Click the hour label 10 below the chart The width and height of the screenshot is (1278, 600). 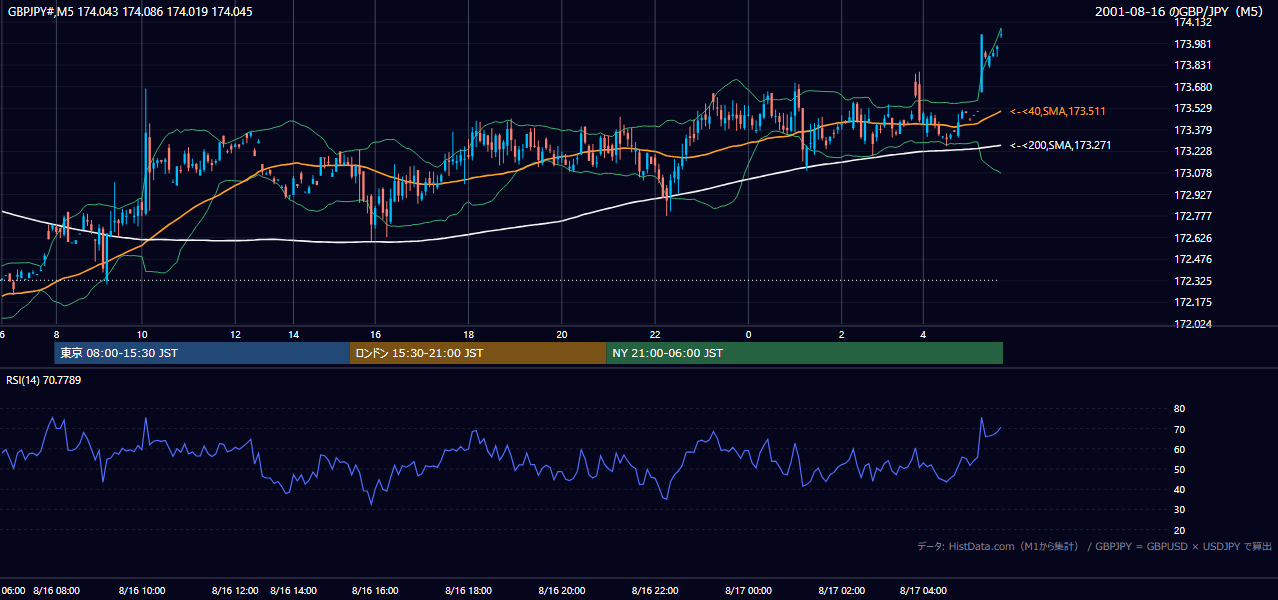[x=142, y=334]
